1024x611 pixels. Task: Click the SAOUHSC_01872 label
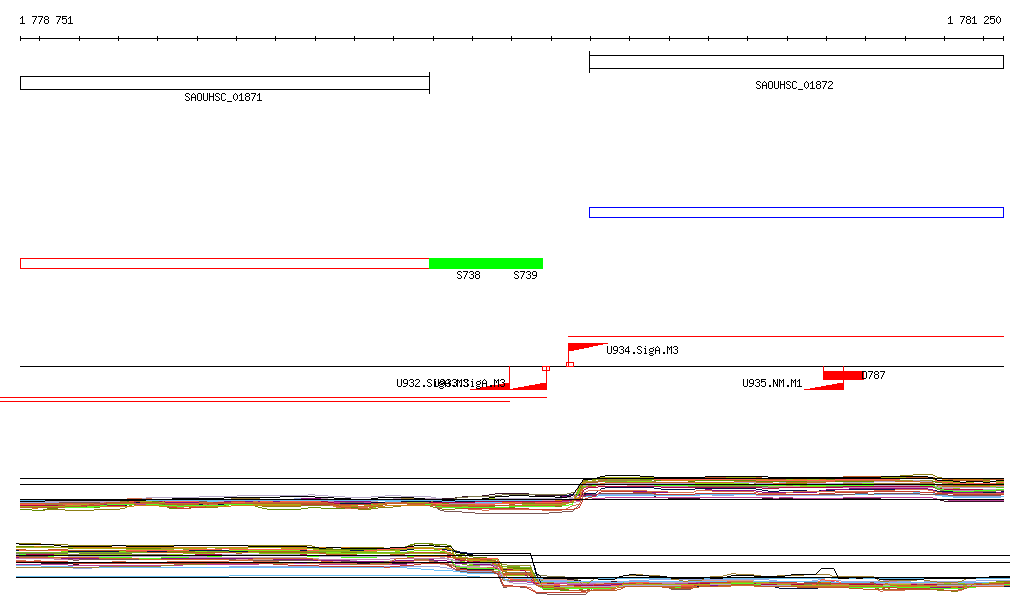[x=794, y=86]
